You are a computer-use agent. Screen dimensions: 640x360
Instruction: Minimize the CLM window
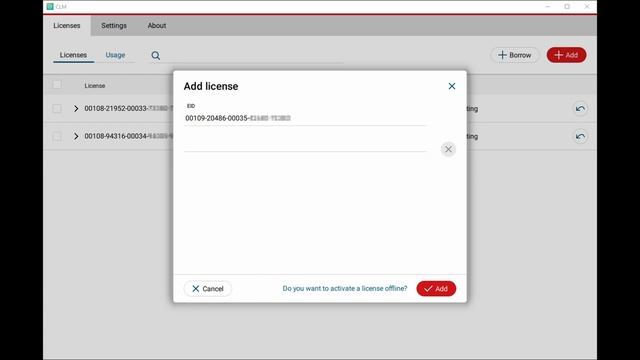[x=548, y=7]
